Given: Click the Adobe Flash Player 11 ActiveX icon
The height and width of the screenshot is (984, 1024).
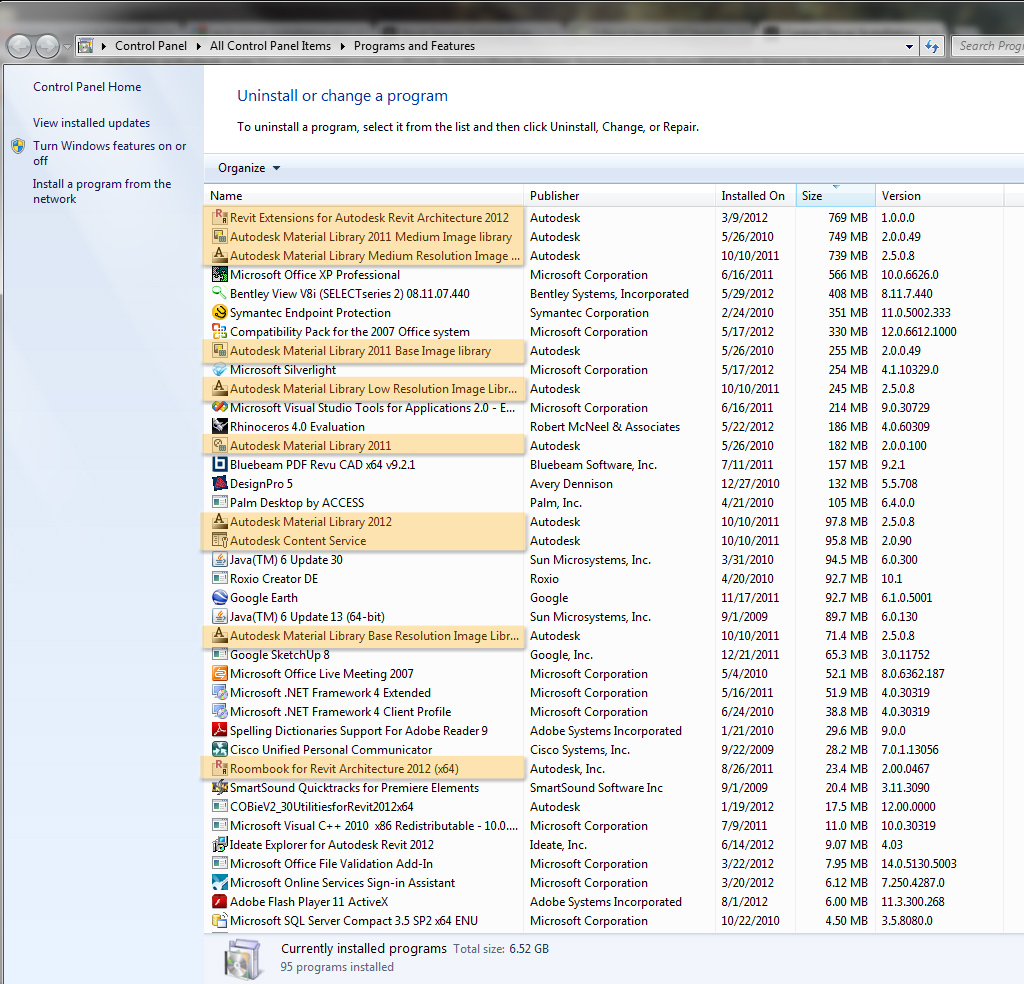Looking at the screenshot, I should (x=220, y=901).
